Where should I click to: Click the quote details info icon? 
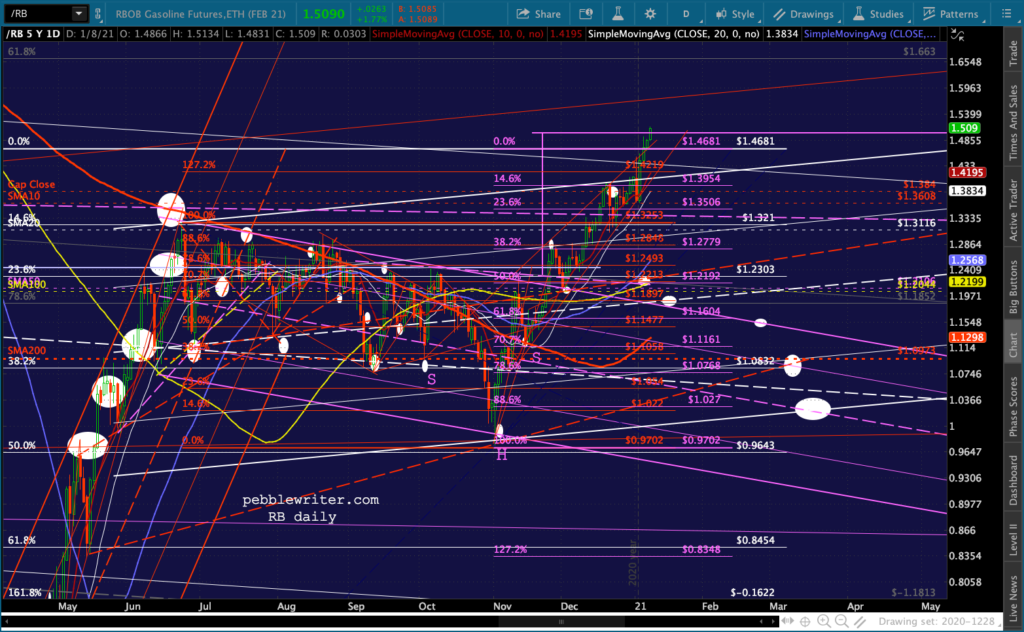[x=586, y=14]
